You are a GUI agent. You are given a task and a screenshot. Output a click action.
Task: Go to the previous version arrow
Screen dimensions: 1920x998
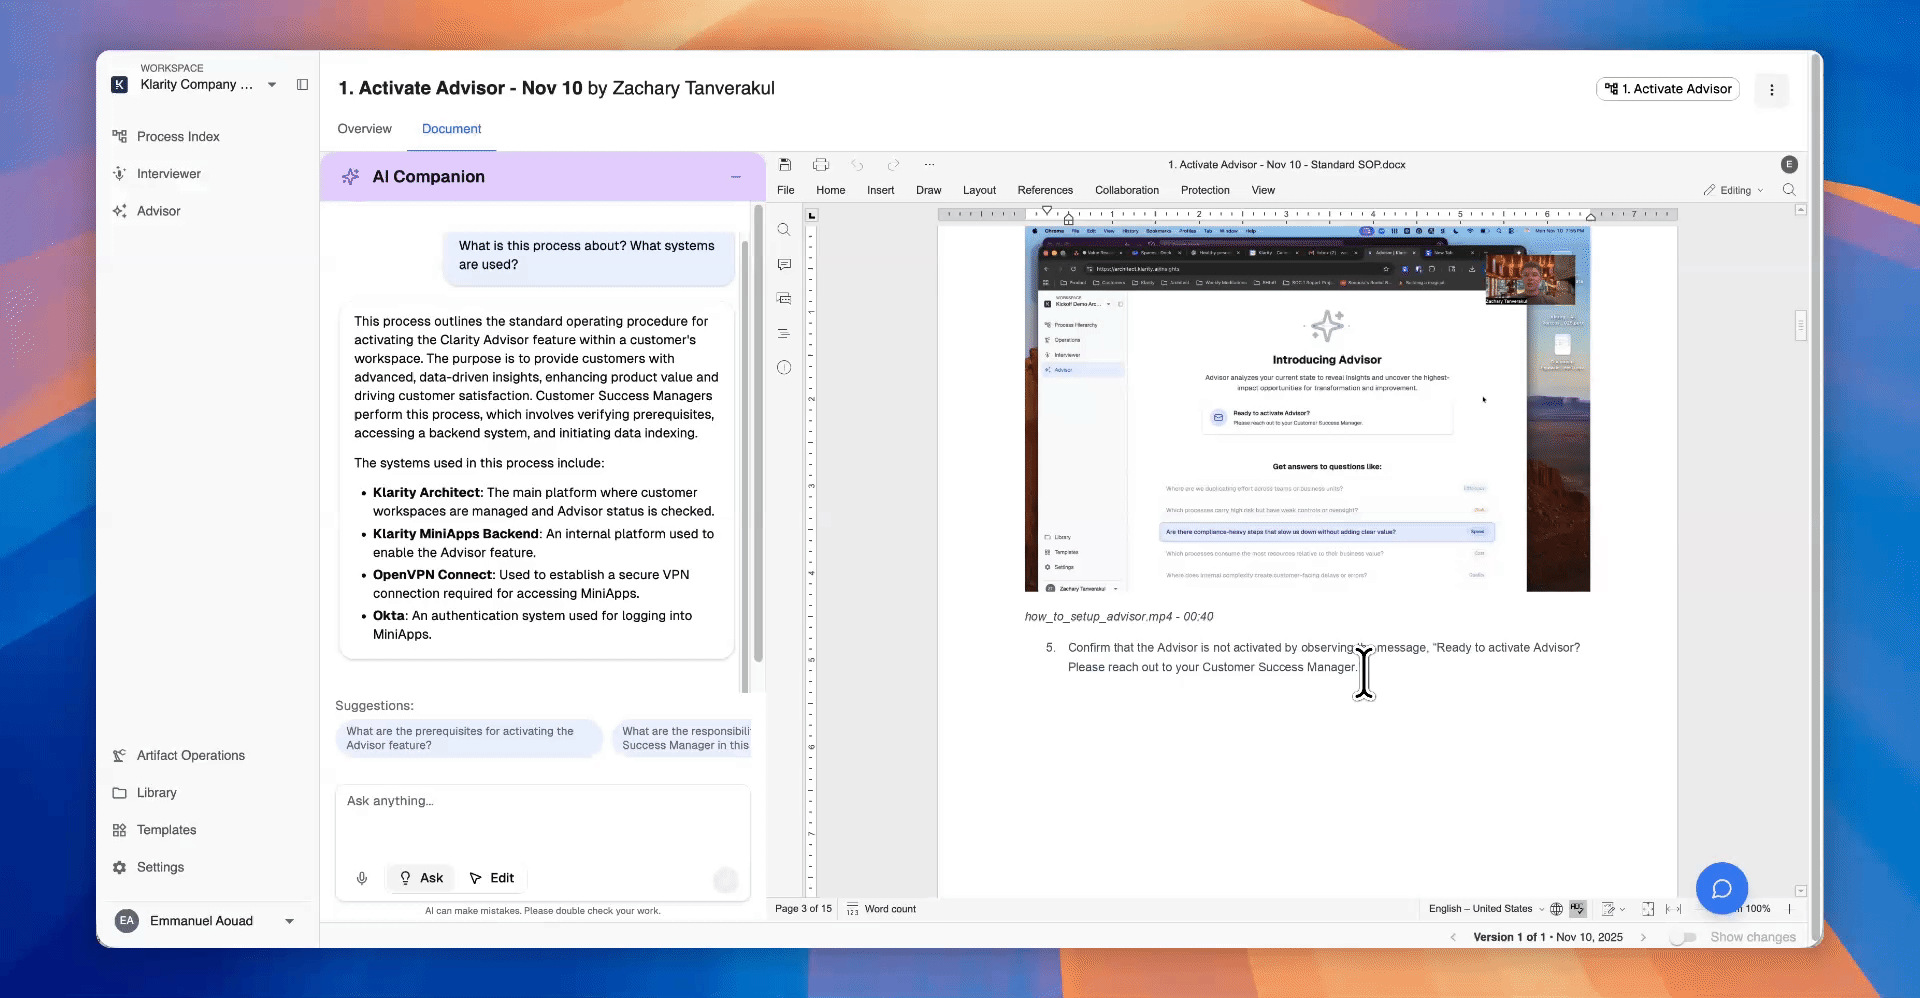pos(1453,937)
